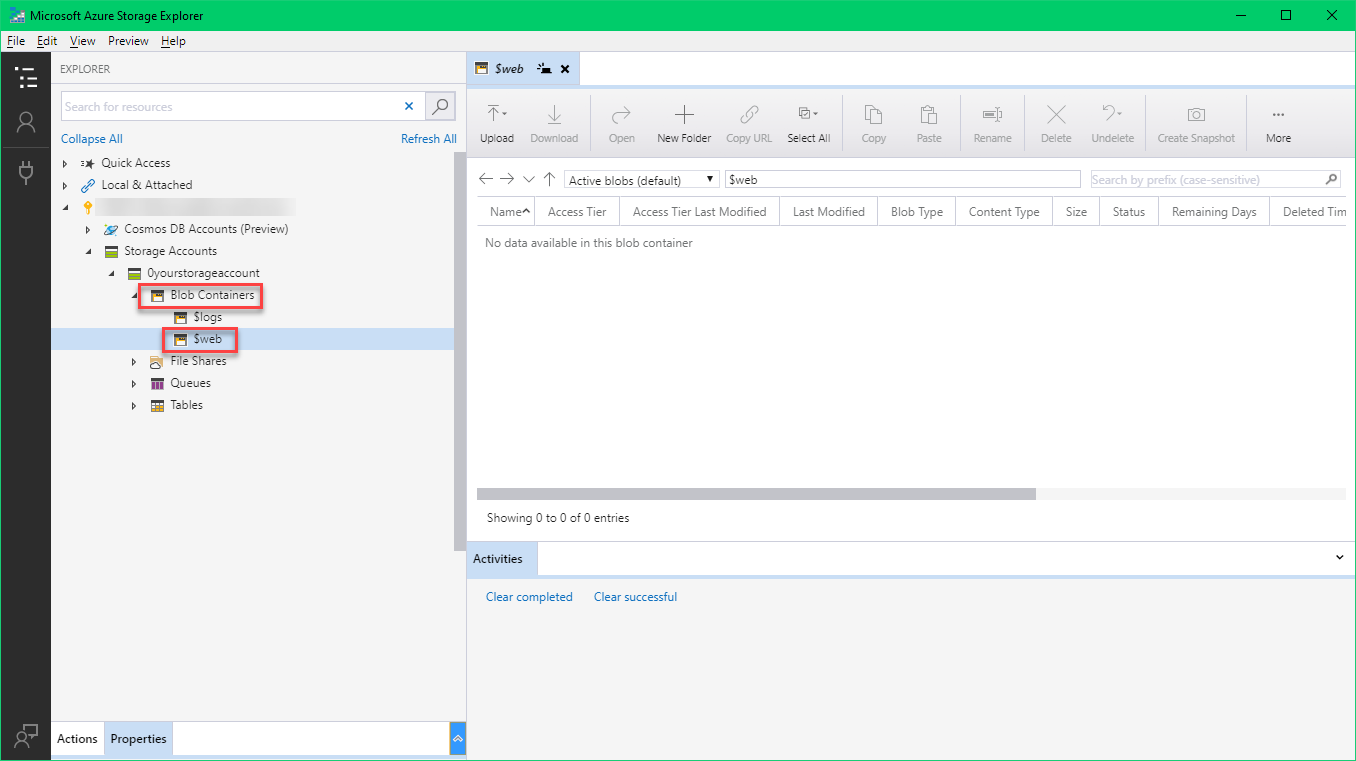Click the $web path address field
The height and width of the screenshot is (761, 1356).
tap(903, 179)
